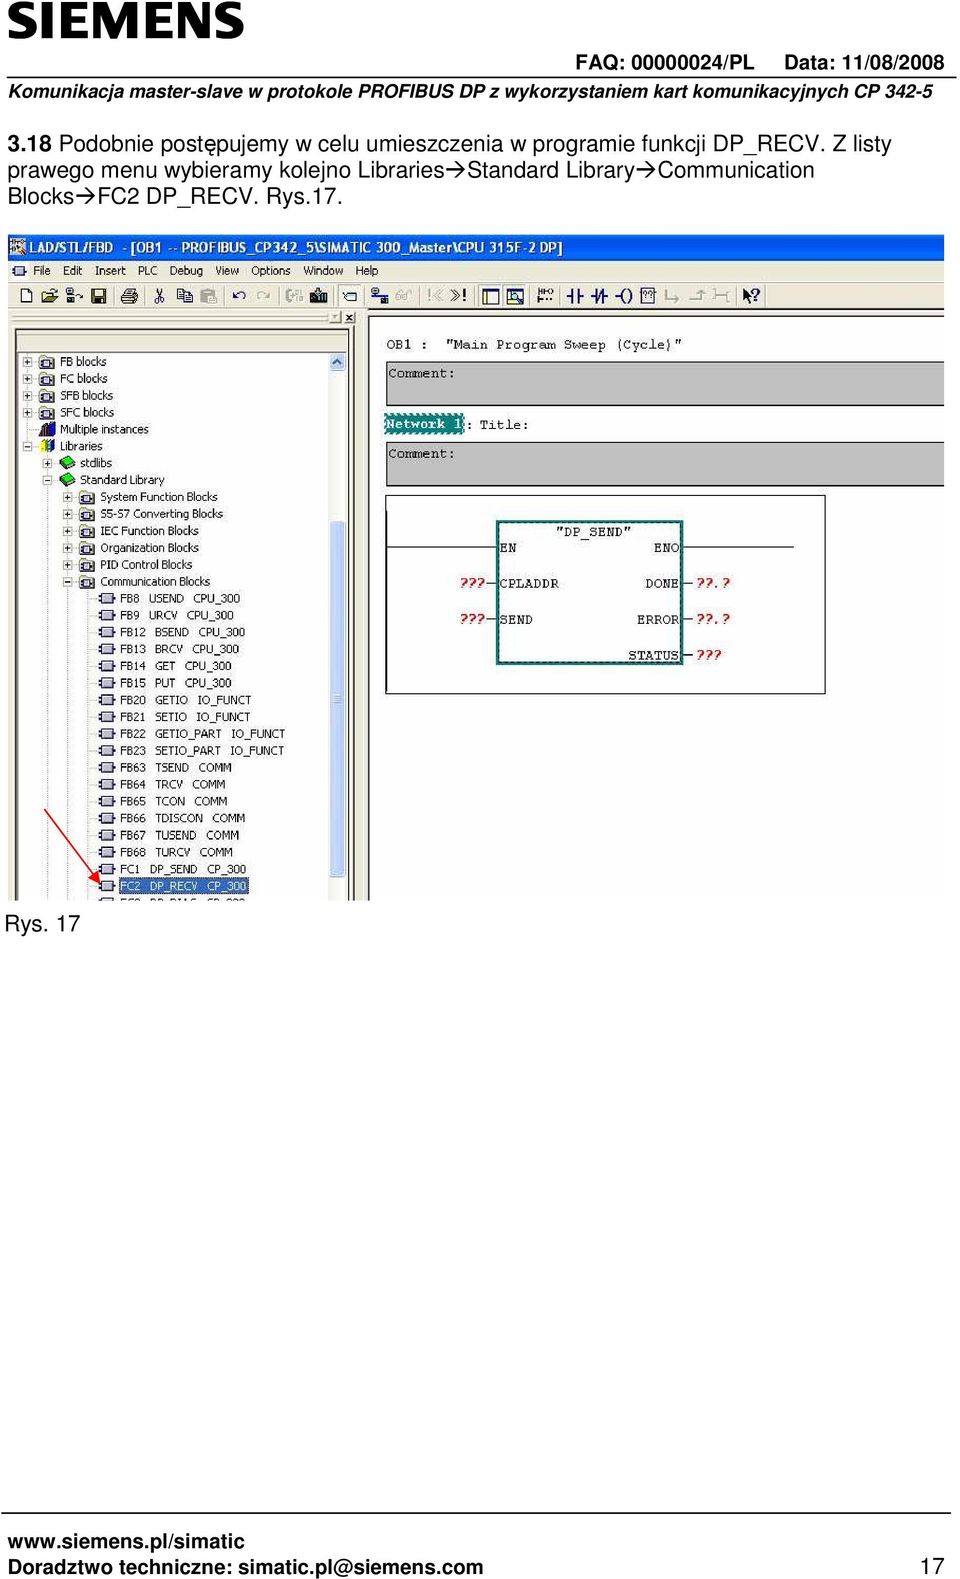Click the Save diskette toolbar icon
Screen dimensions: 960x1579
[98, 295]
